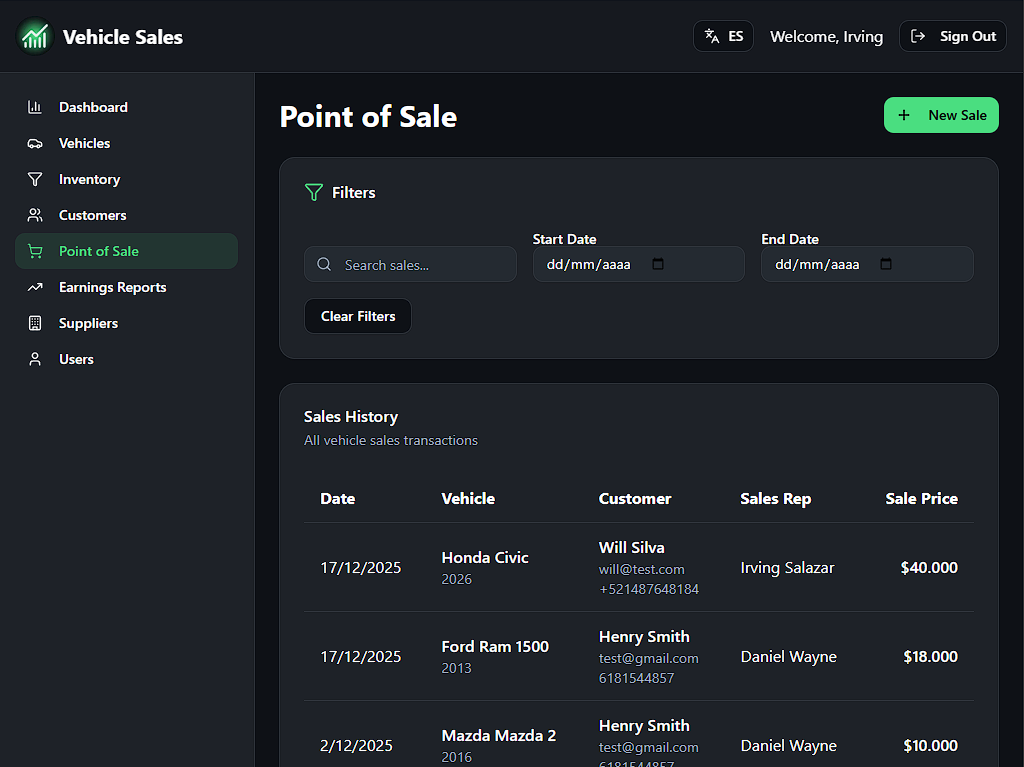
Task: Click the magnifier icon in search box
Action: (x=324, y=264)
